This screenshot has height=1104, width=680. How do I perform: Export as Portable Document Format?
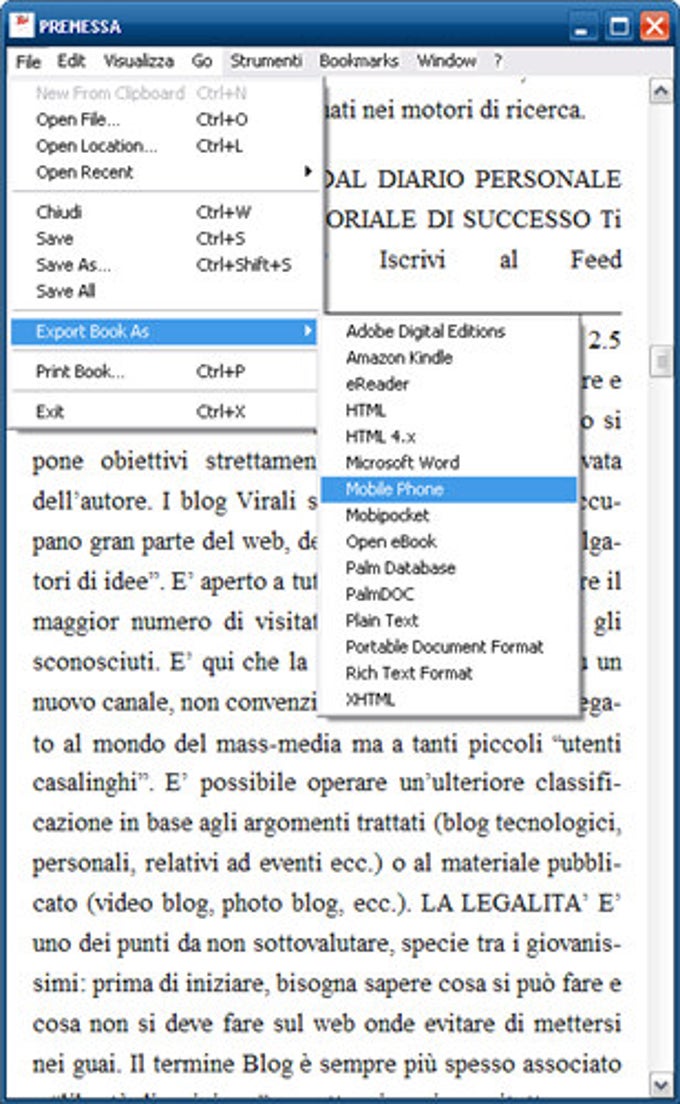pyautogui.click(x=448, y=646)
